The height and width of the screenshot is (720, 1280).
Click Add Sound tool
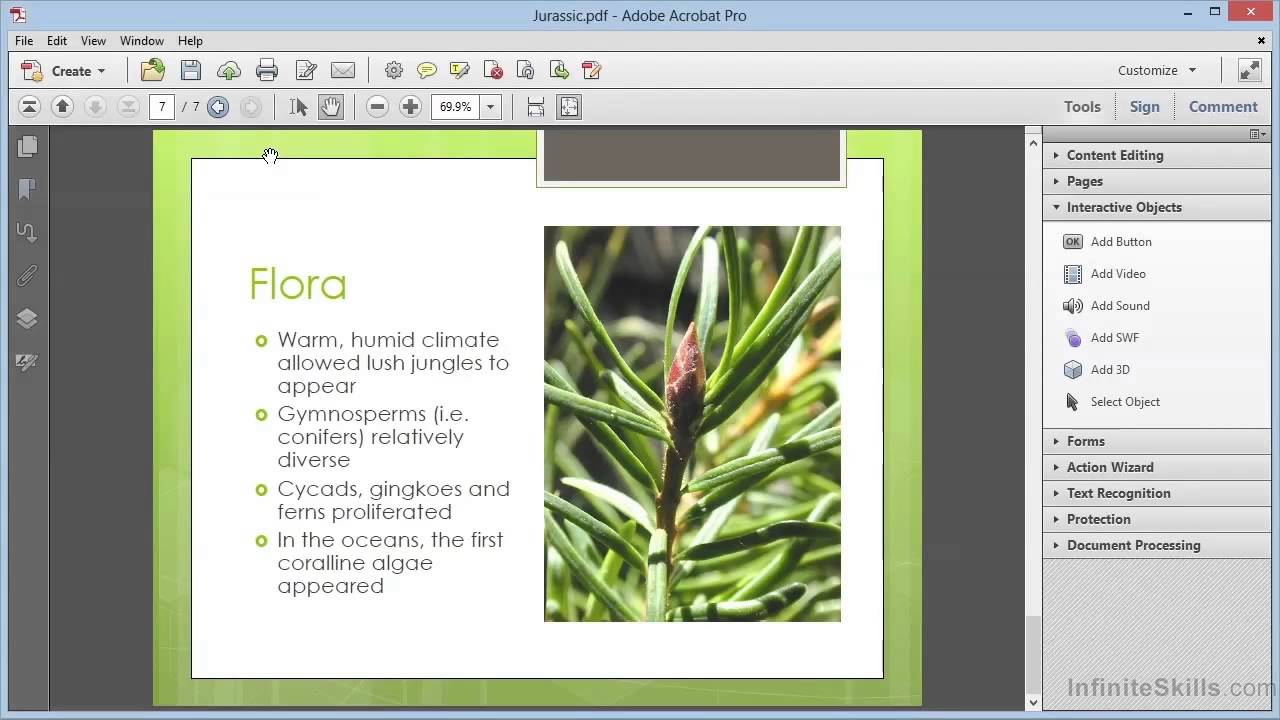[x=1107, y=306]
